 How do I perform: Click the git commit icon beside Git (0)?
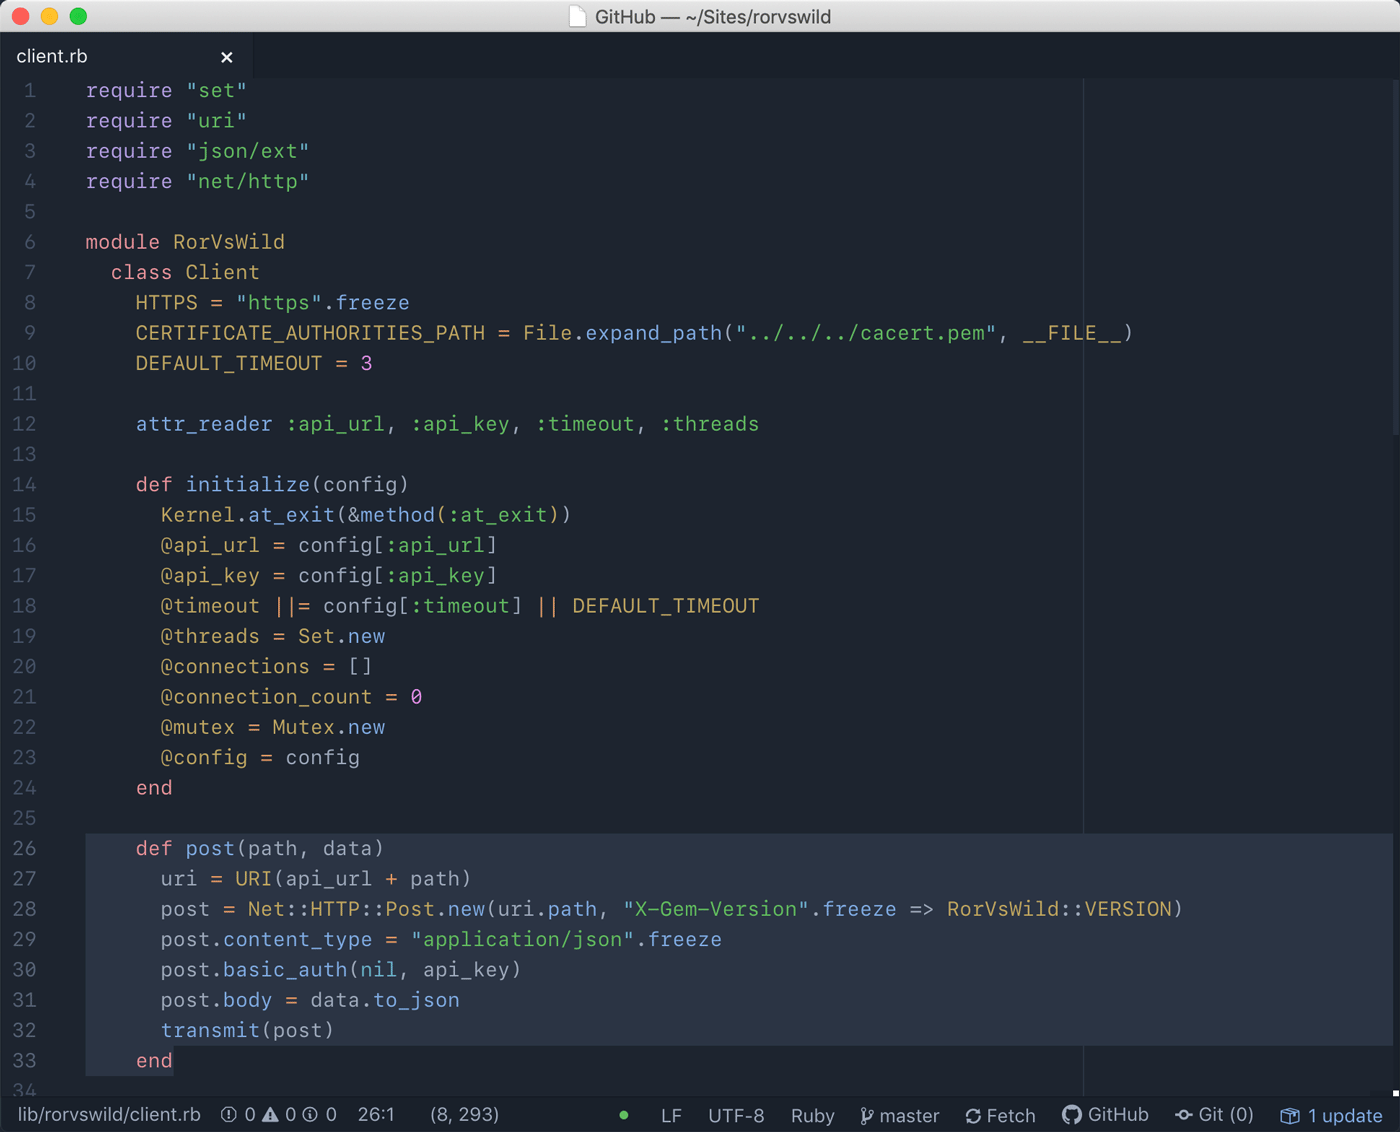coord(1184,1115)
